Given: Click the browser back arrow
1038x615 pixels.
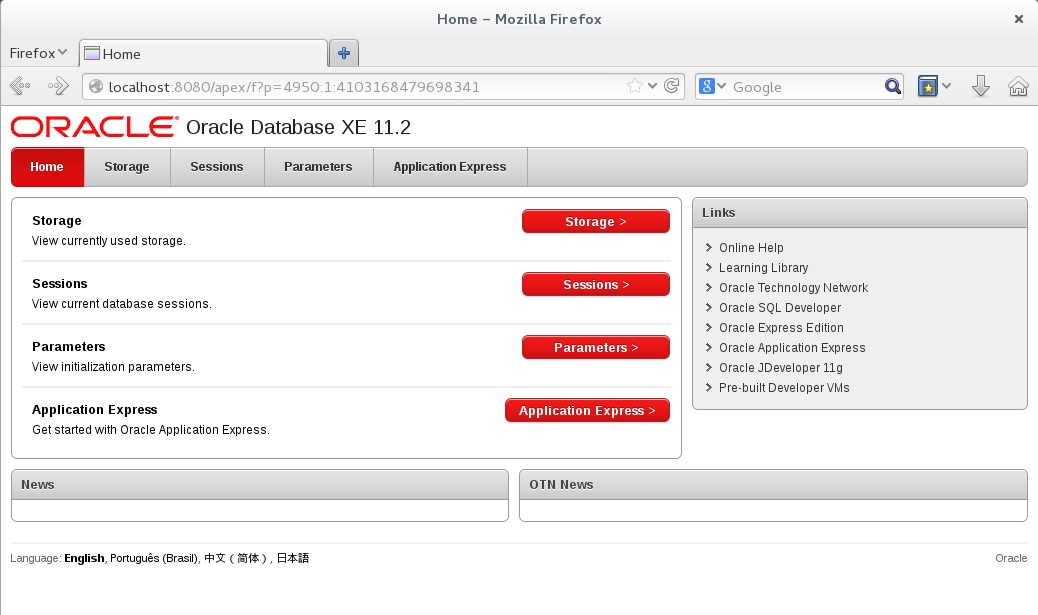Looking at the screenshot, I should tap(19, 87).
